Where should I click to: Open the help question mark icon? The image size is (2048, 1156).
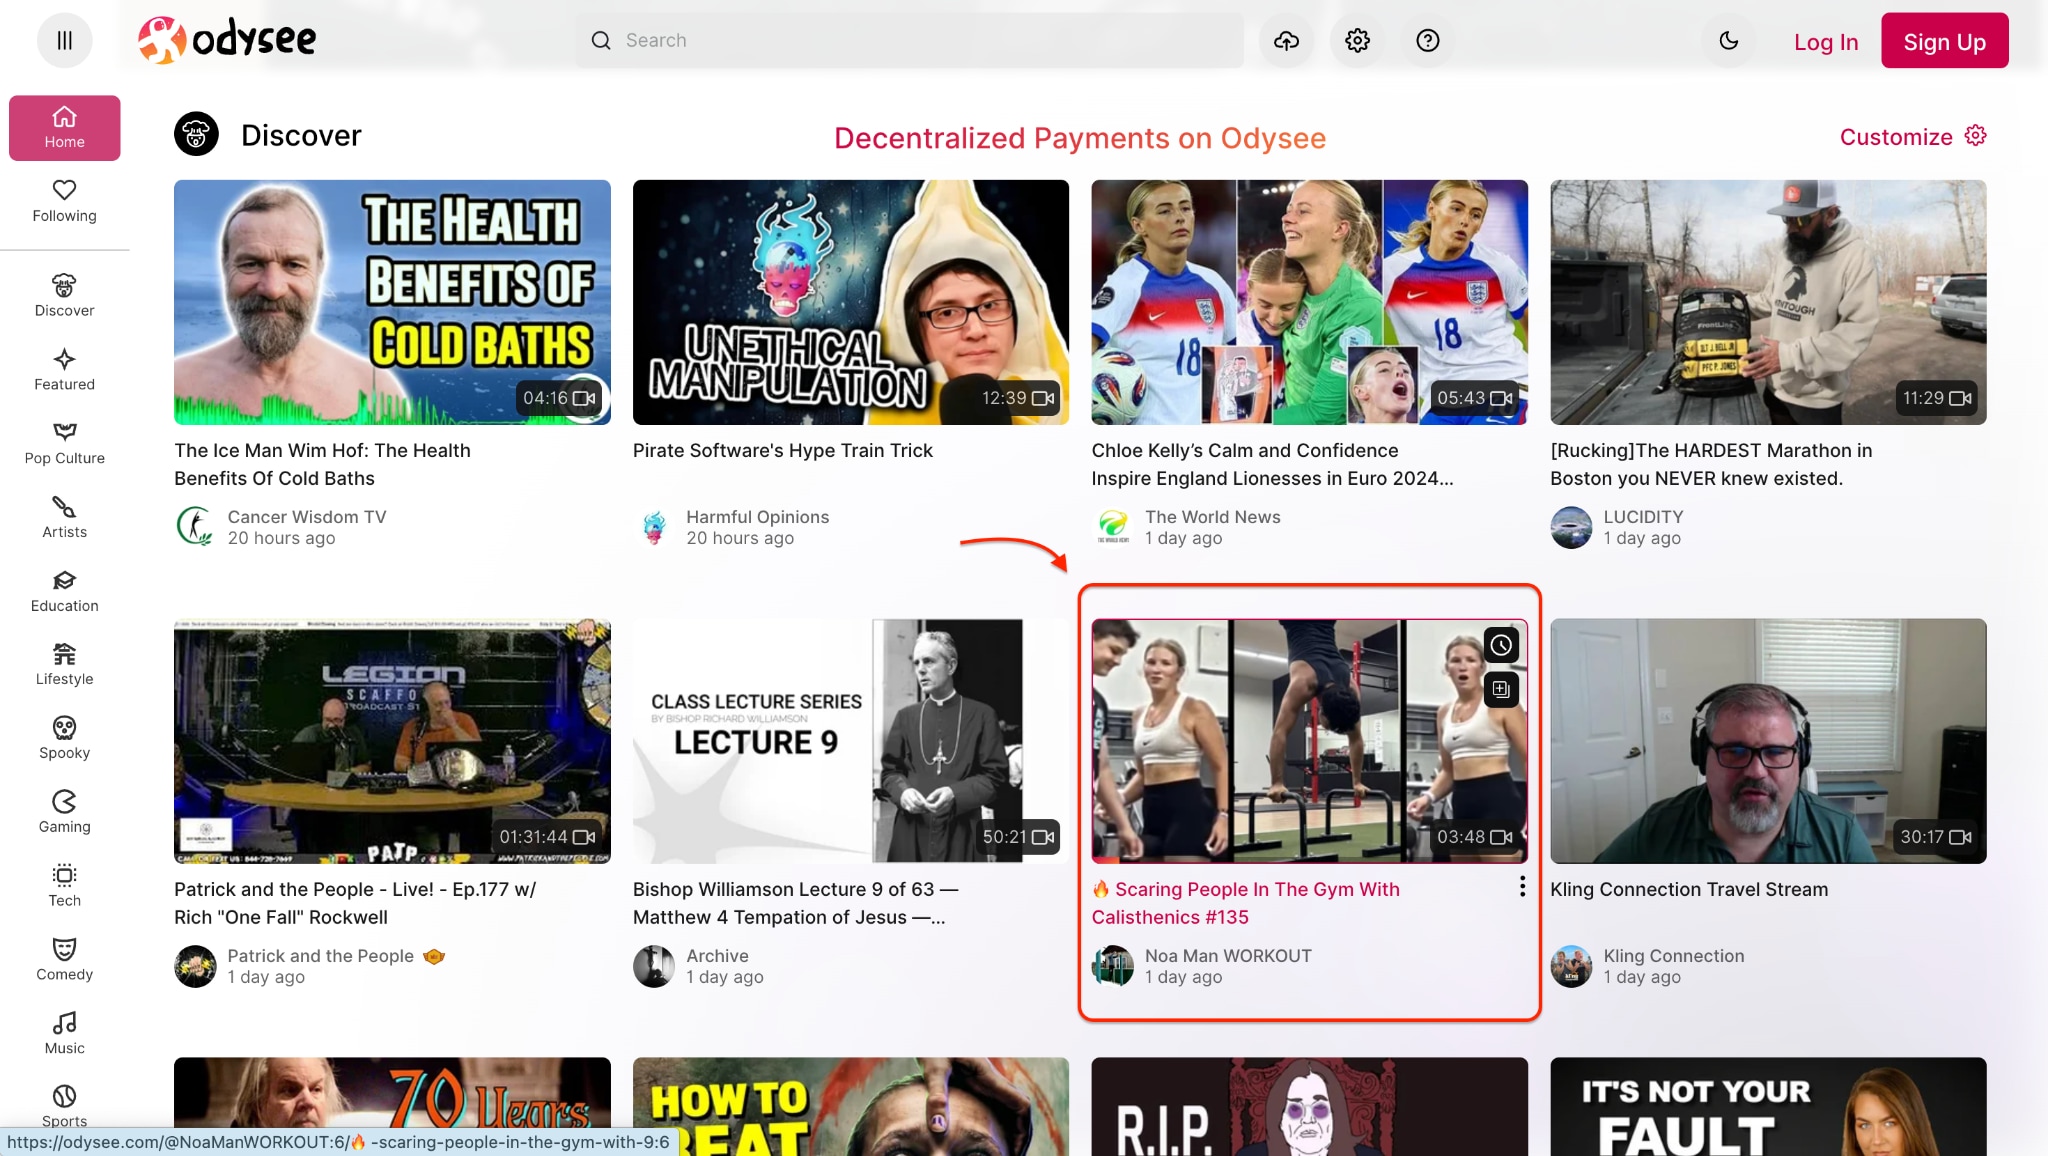[1427, 40]
